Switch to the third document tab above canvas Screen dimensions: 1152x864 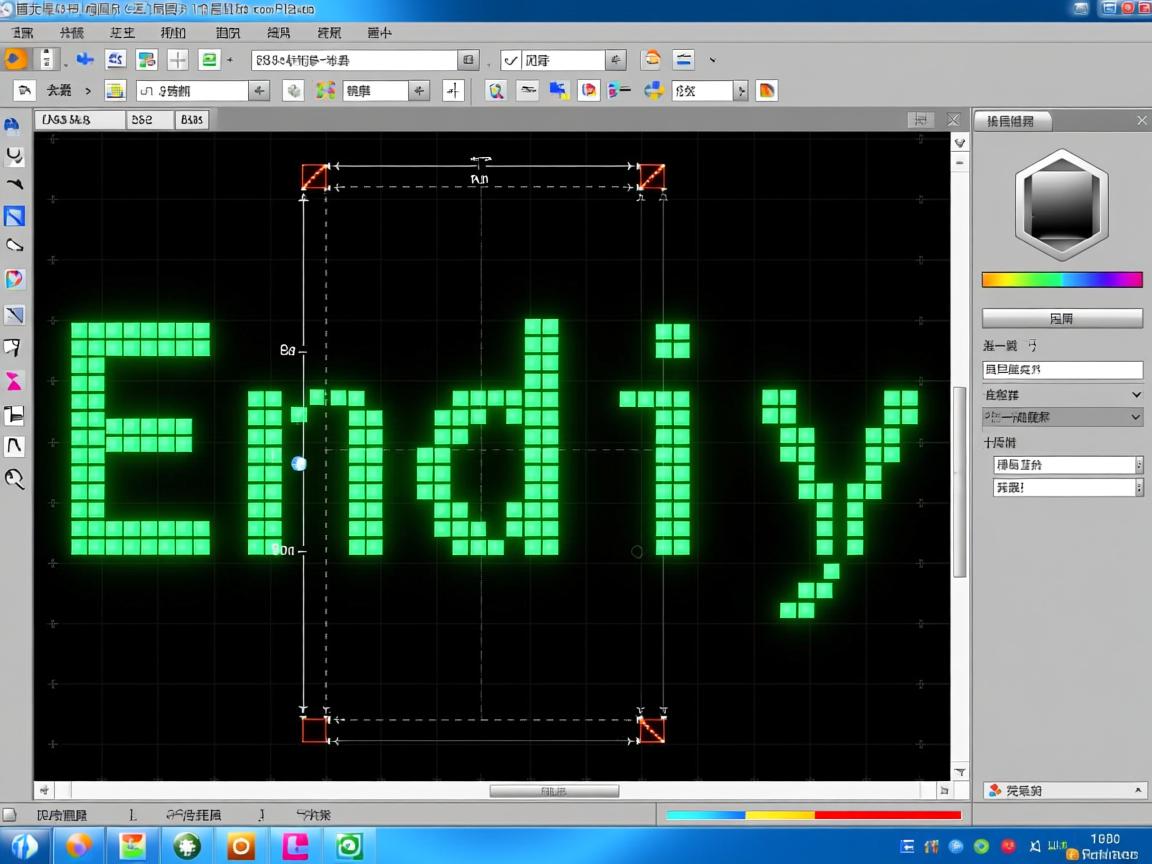[x=191, y=120]
